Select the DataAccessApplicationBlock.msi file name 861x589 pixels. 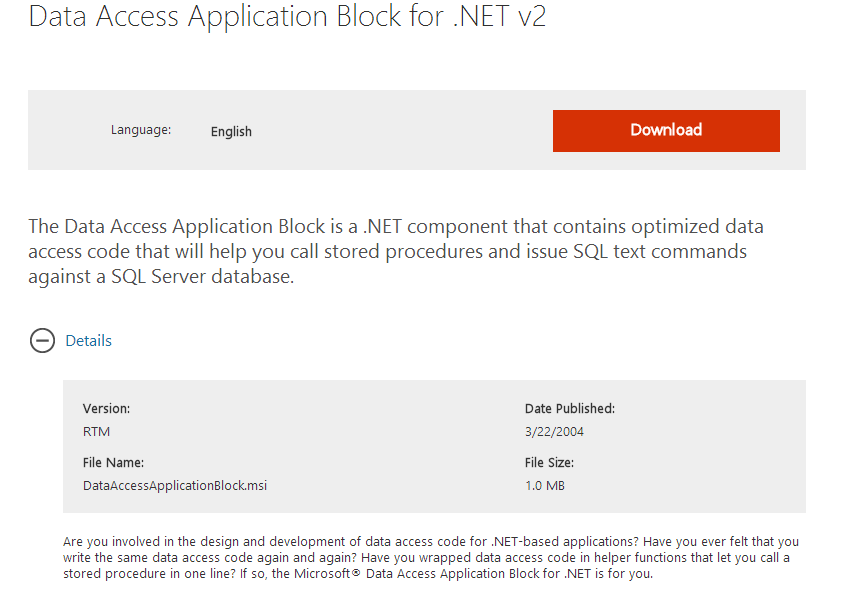(175, 486)
